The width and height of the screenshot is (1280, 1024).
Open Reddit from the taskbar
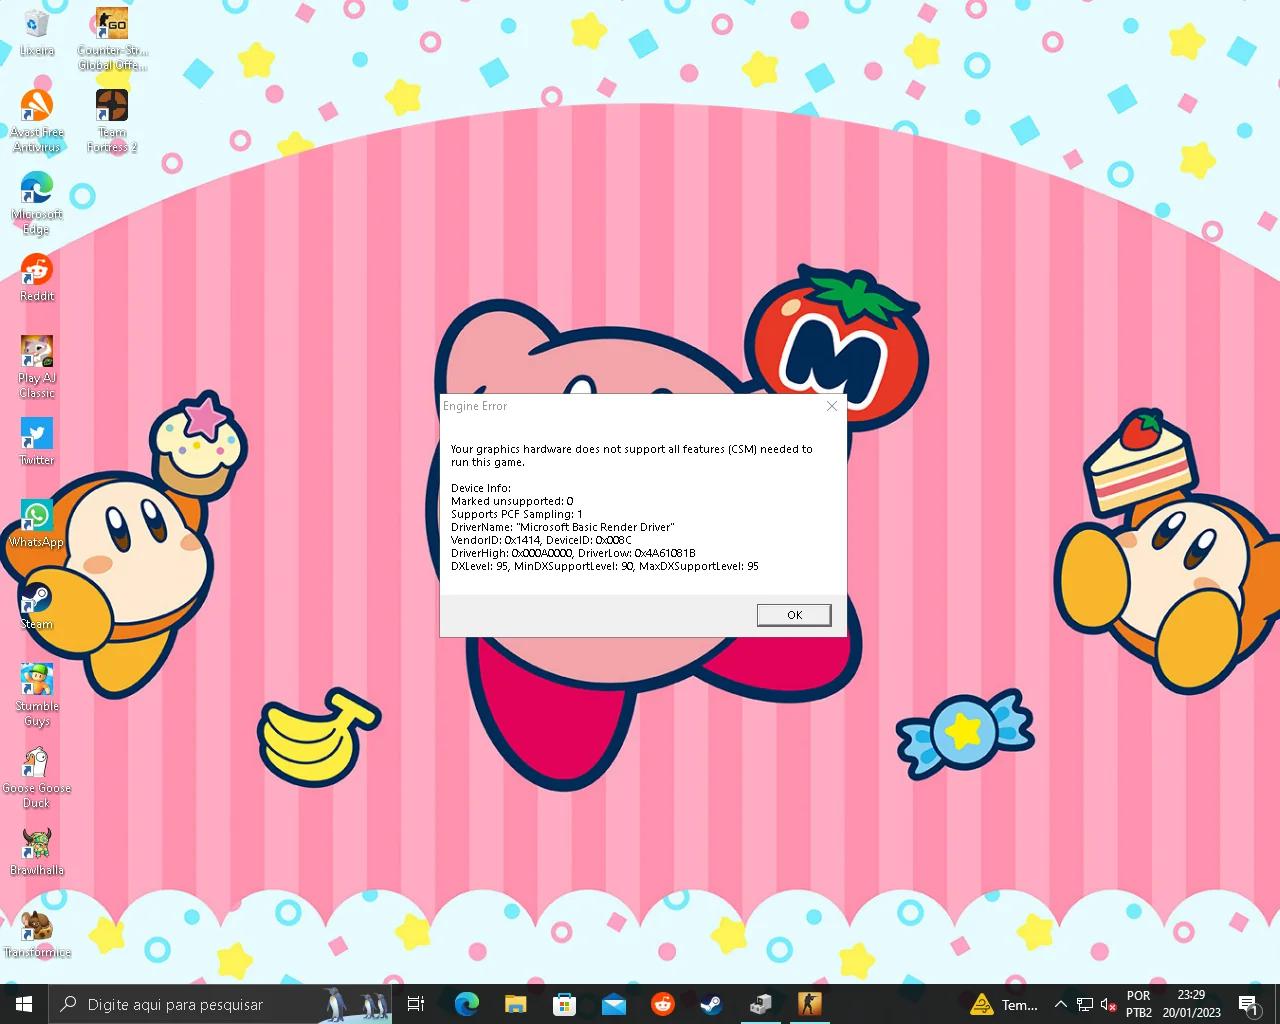pyautogui.click(x=662, y=1004)
